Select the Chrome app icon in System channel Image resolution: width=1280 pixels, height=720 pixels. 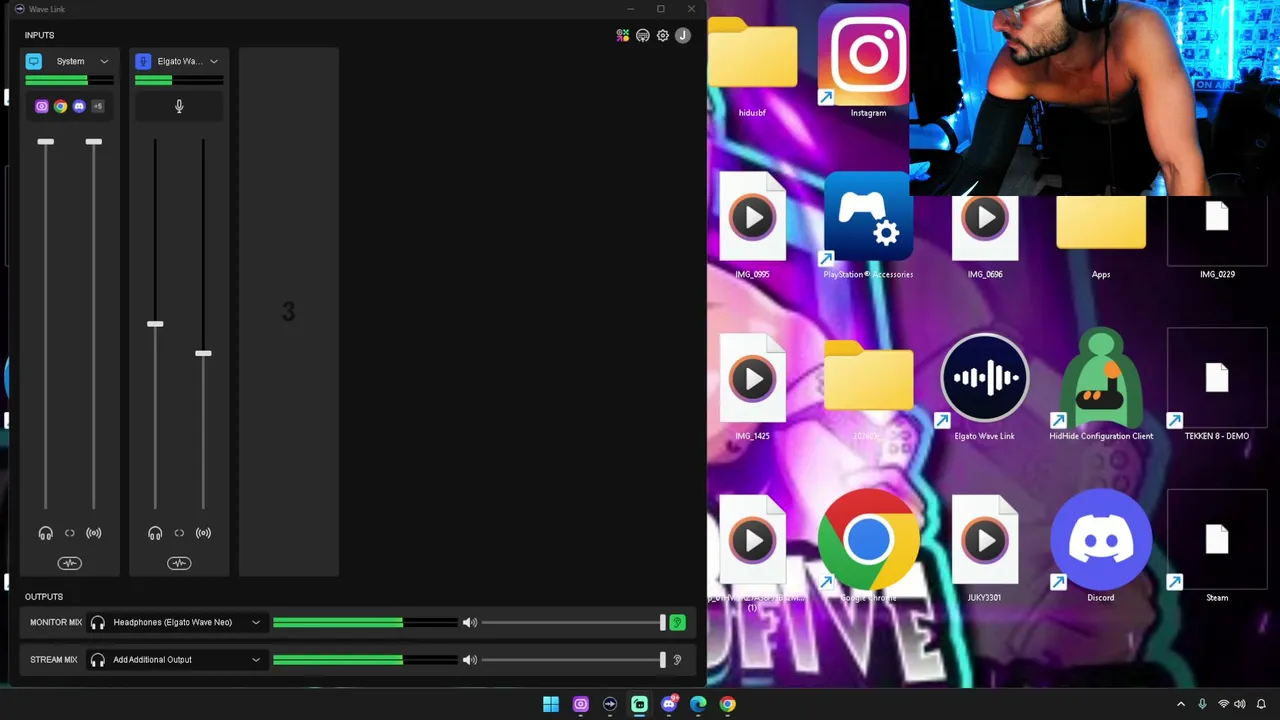(x=60, y=106)
